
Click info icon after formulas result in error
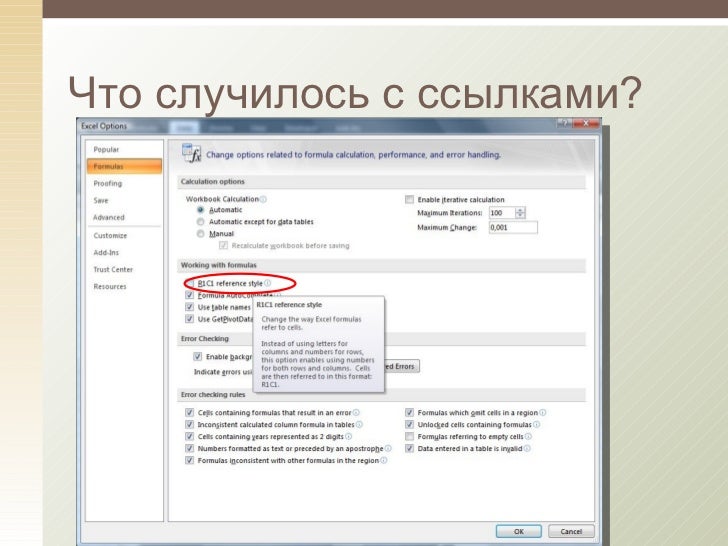(x=356, y=413)
